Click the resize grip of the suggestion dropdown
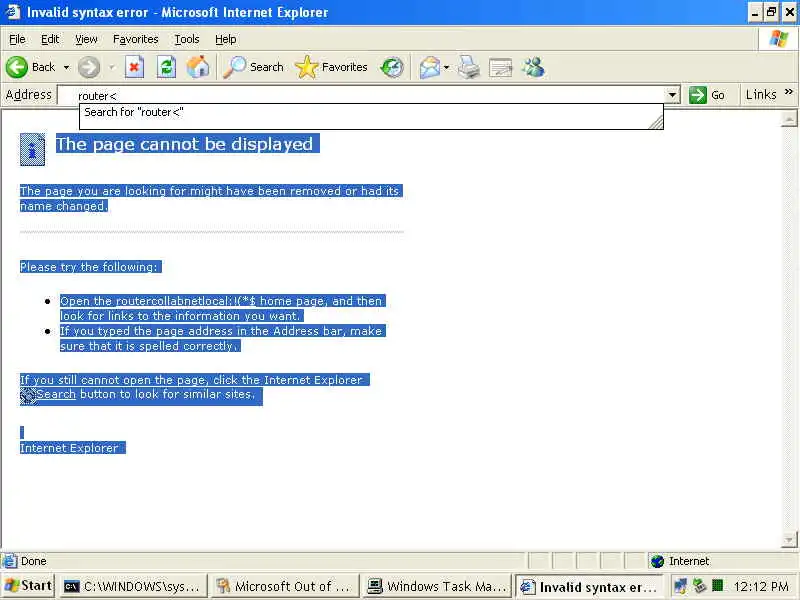 656,122
